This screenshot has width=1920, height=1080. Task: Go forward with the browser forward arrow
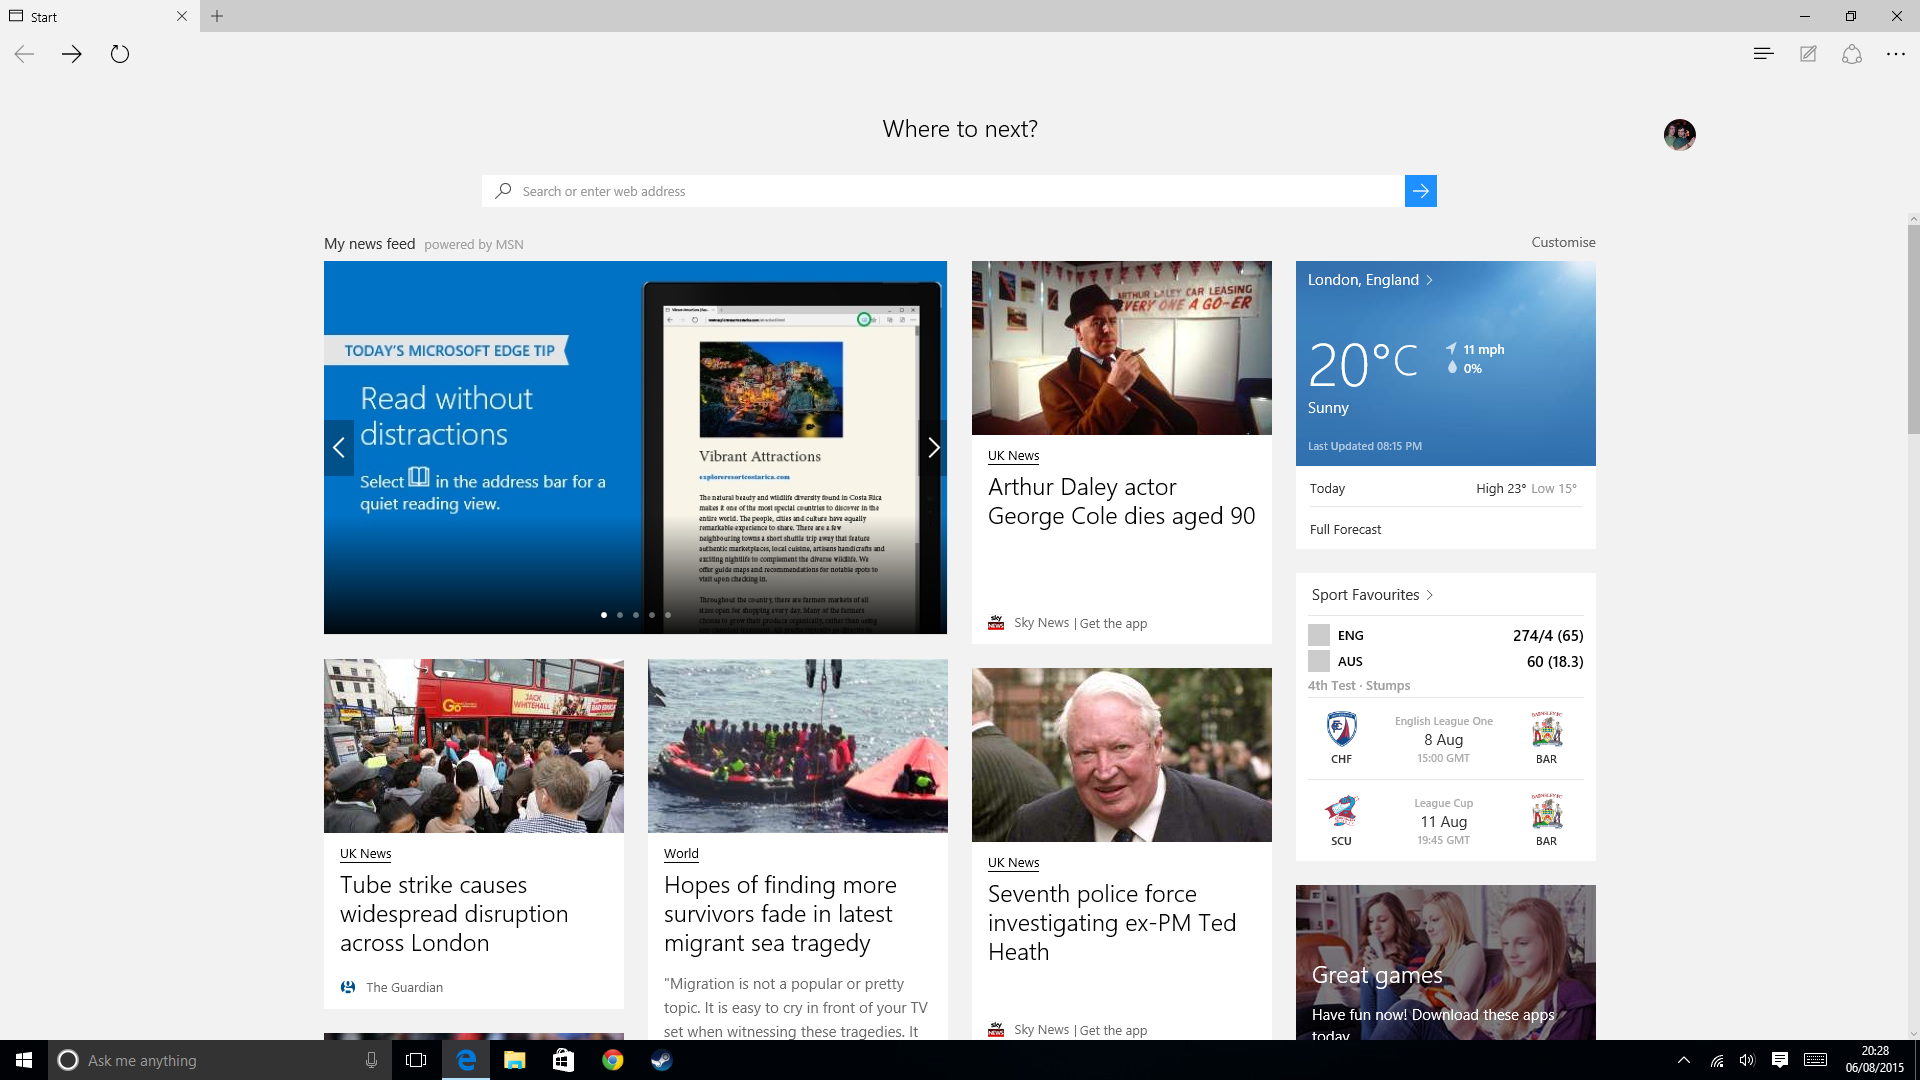71,54
